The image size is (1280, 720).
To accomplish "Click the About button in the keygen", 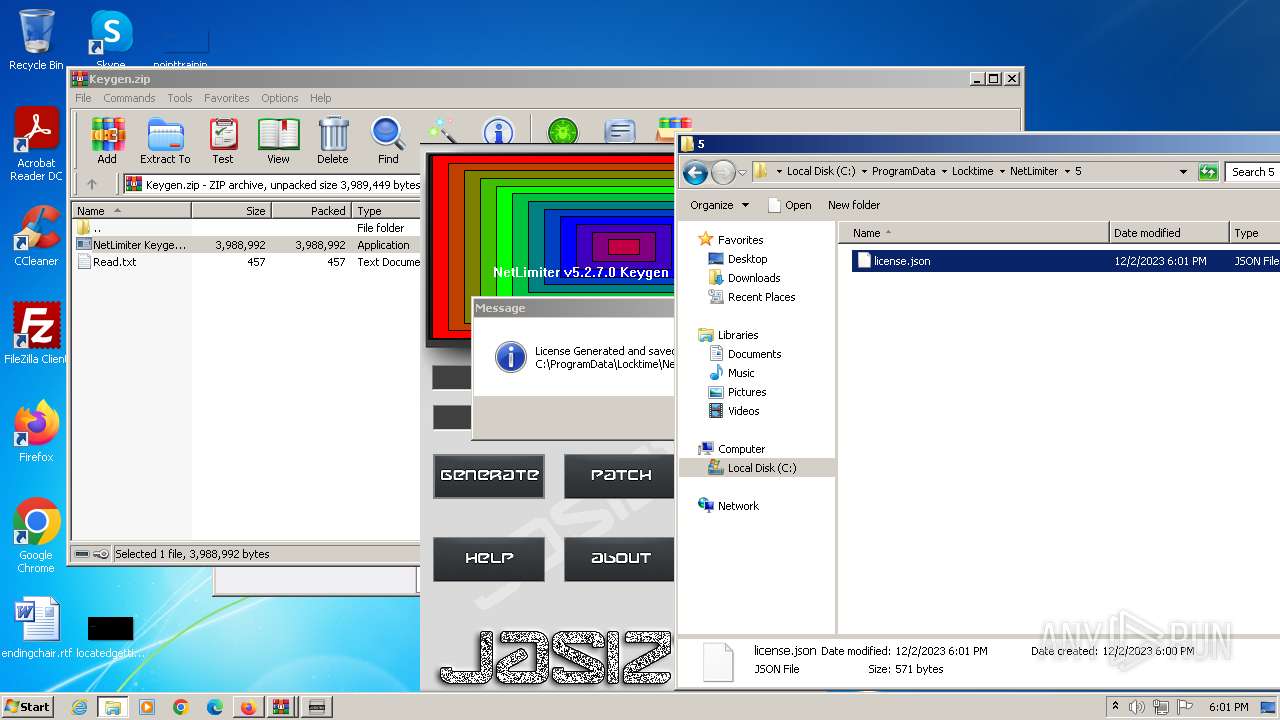I will [619, 559].
